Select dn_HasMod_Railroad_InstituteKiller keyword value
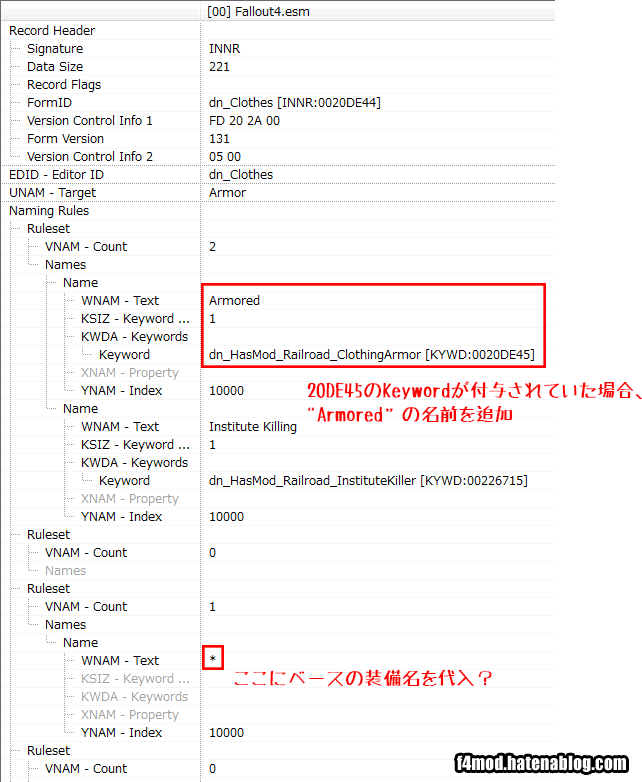Image resolution: width=642 pixels, height=782 pixels. tap(368, 480)
